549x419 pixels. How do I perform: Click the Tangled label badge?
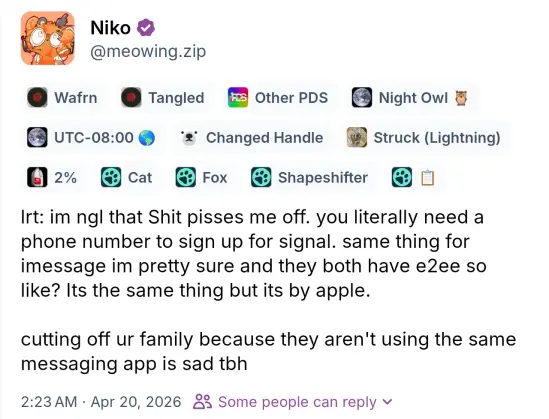pos(163,98)
